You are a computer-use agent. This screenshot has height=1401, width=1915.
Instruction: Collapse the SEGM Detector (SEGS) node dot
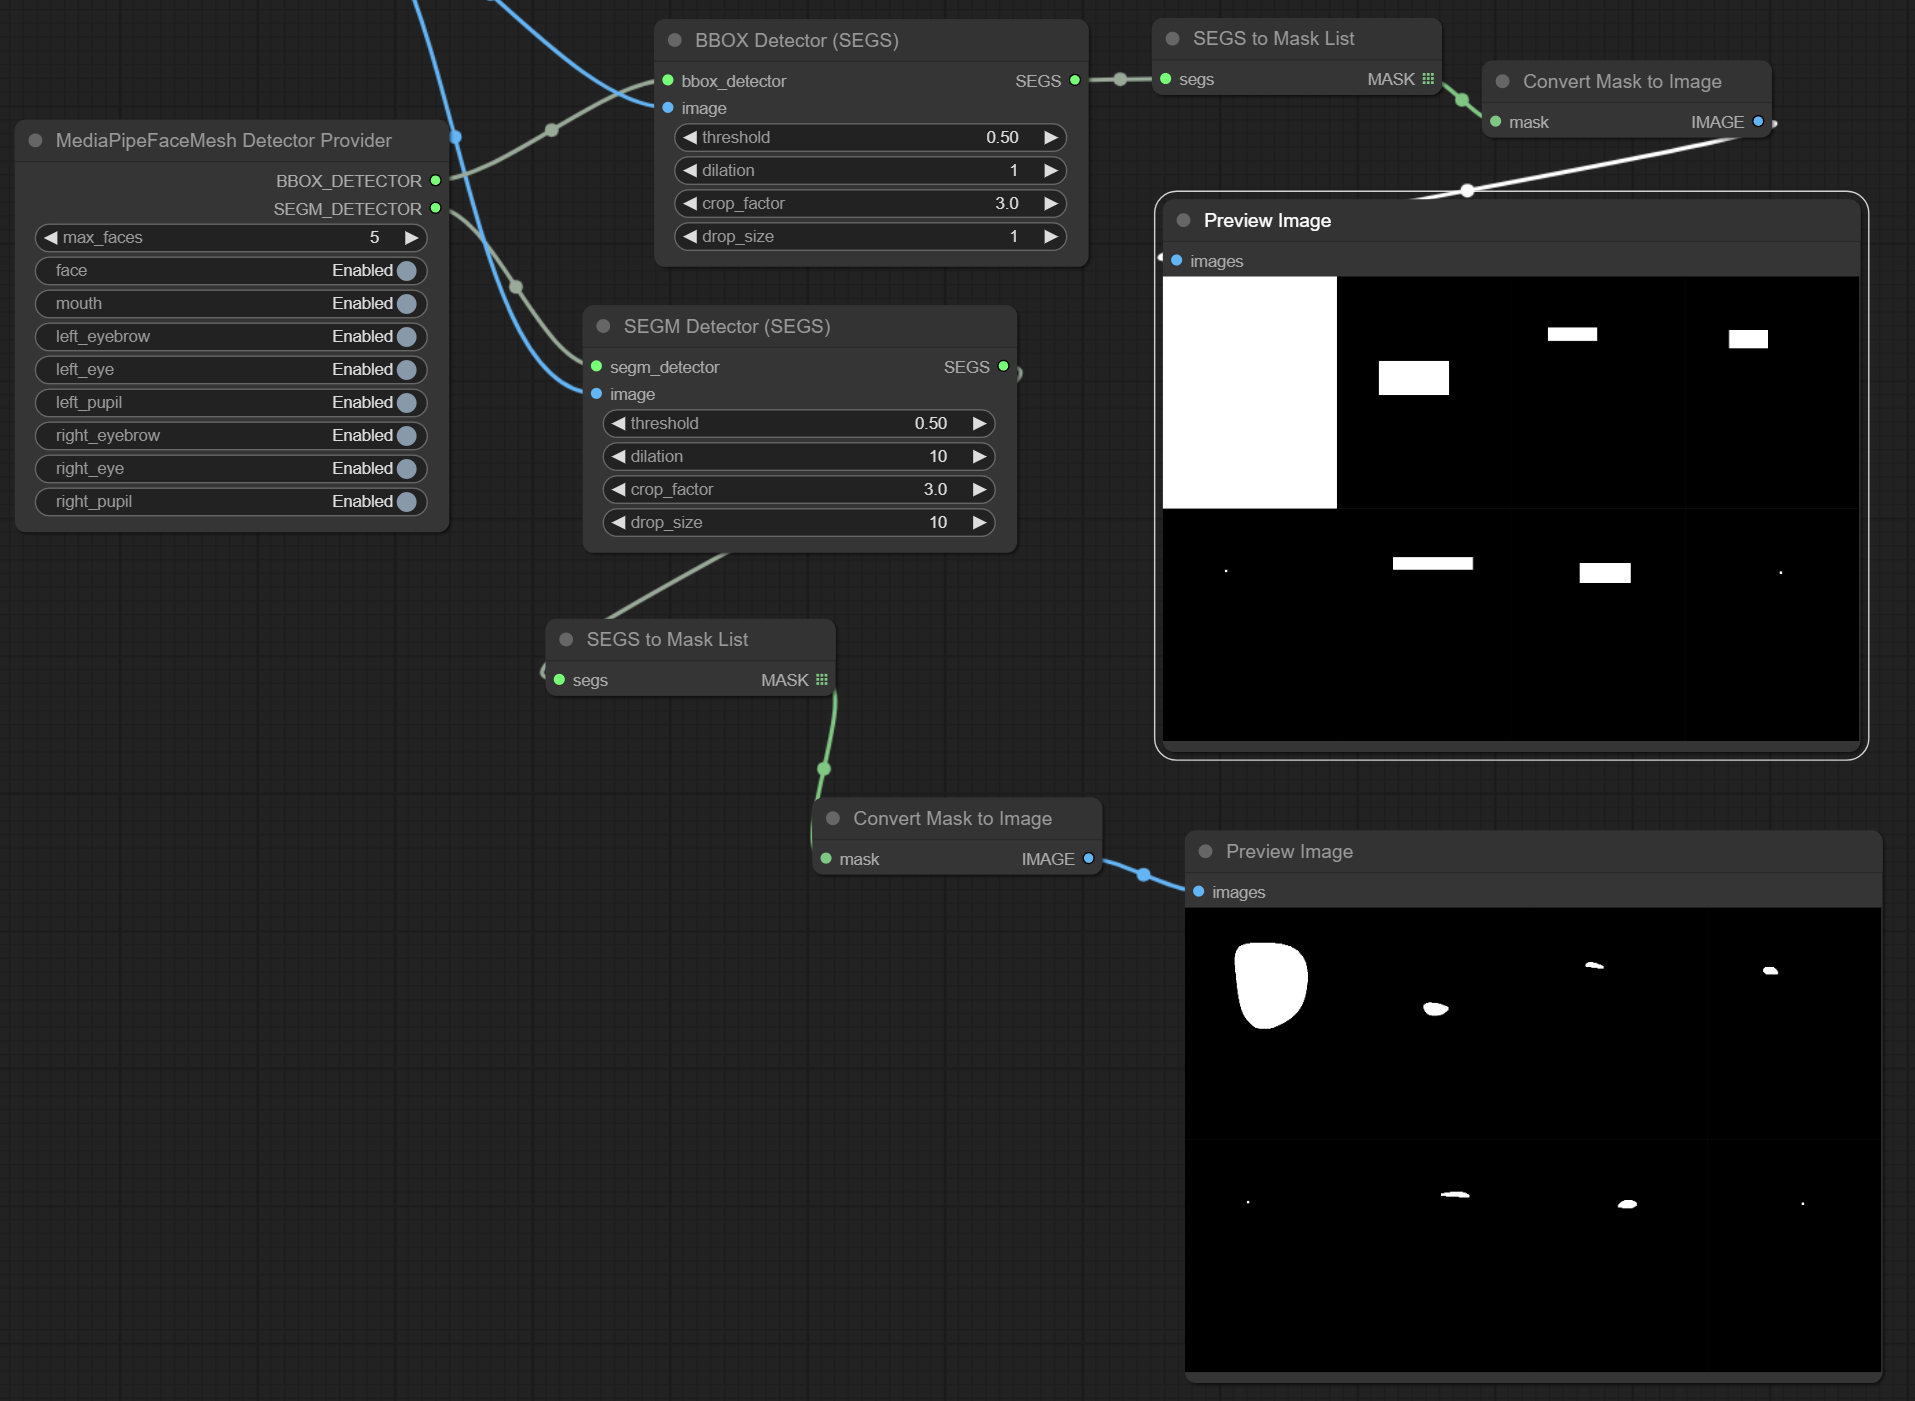coord(603,326)
